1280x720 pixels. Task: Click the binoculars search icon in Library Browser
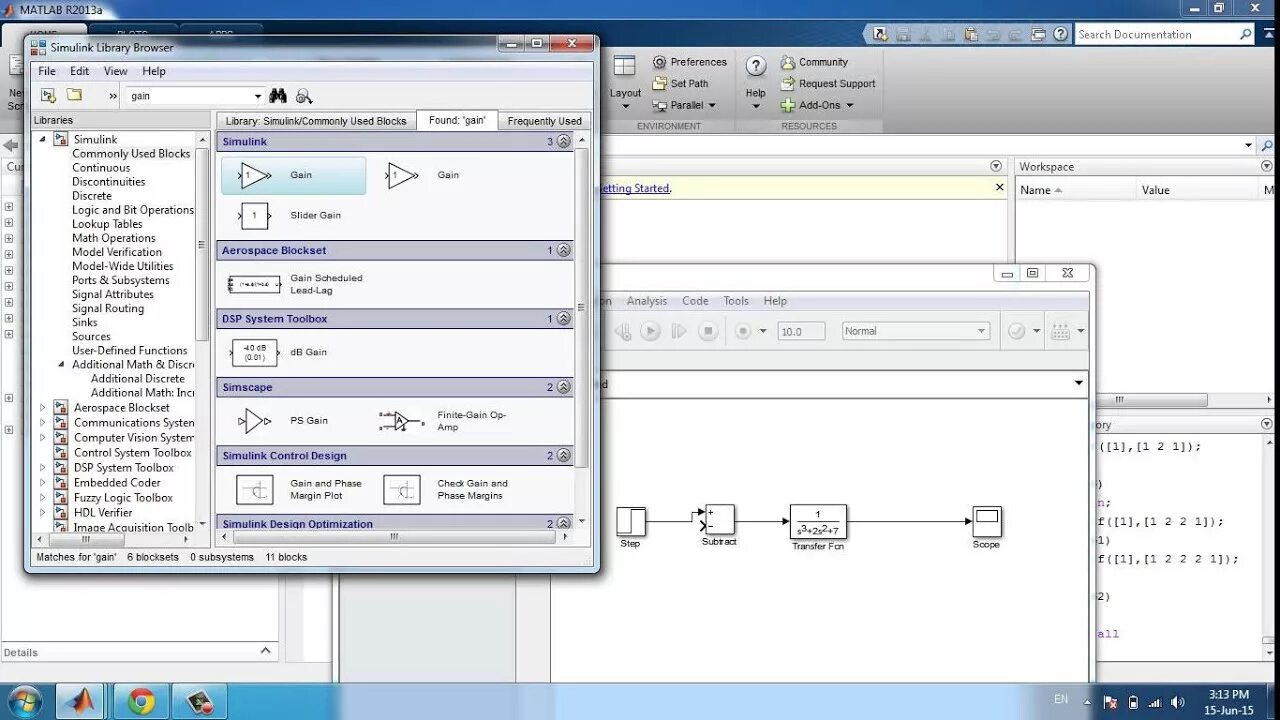(x=278, y=96)
